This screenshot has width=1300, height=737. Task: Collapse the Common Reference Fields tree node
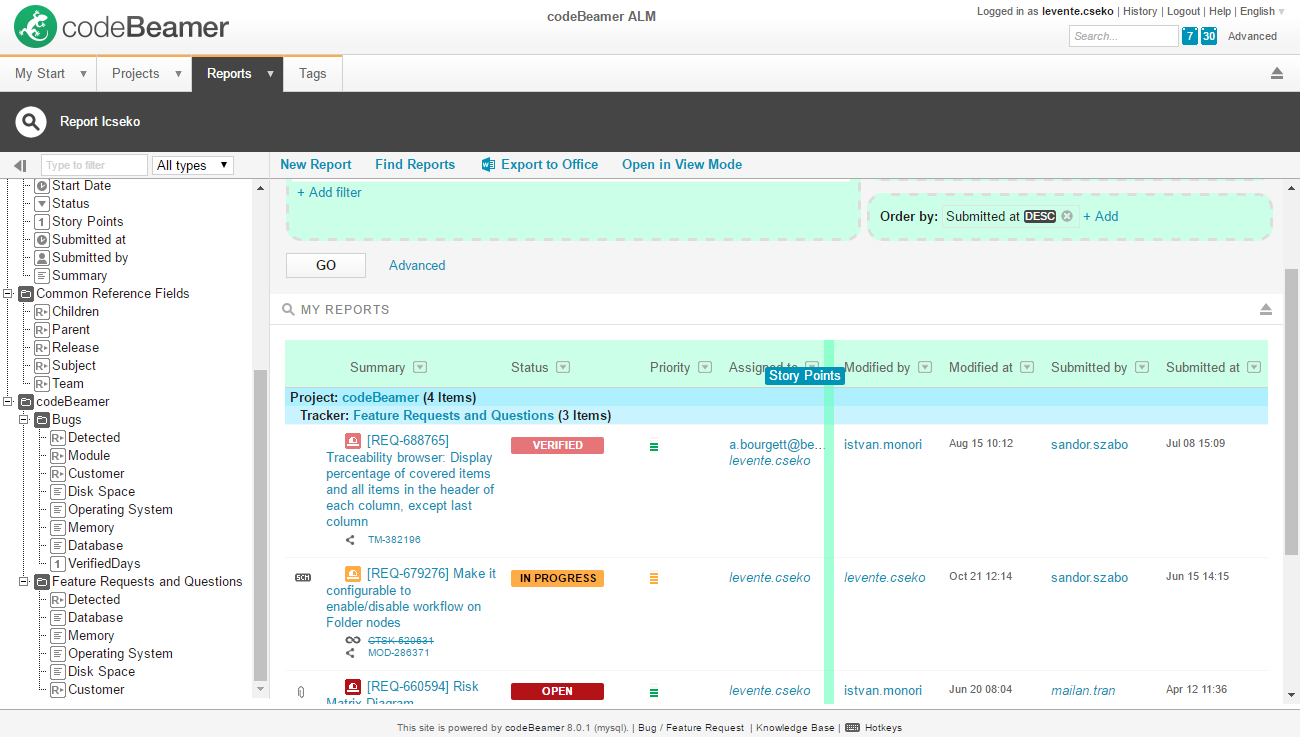(x=8, y=294)
